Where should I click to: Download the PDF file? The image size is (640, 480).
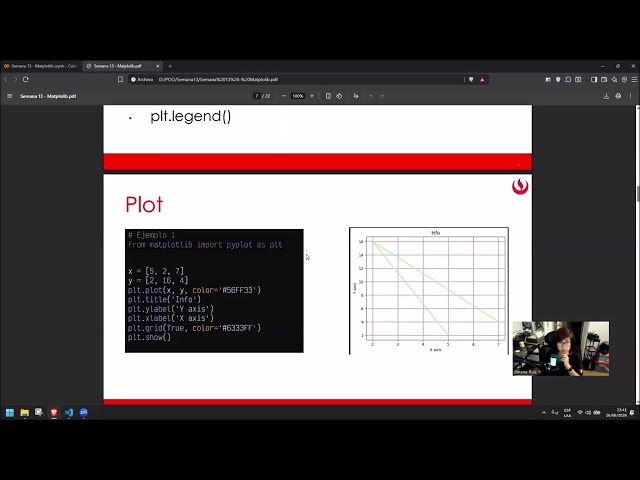tap(606, 96)
